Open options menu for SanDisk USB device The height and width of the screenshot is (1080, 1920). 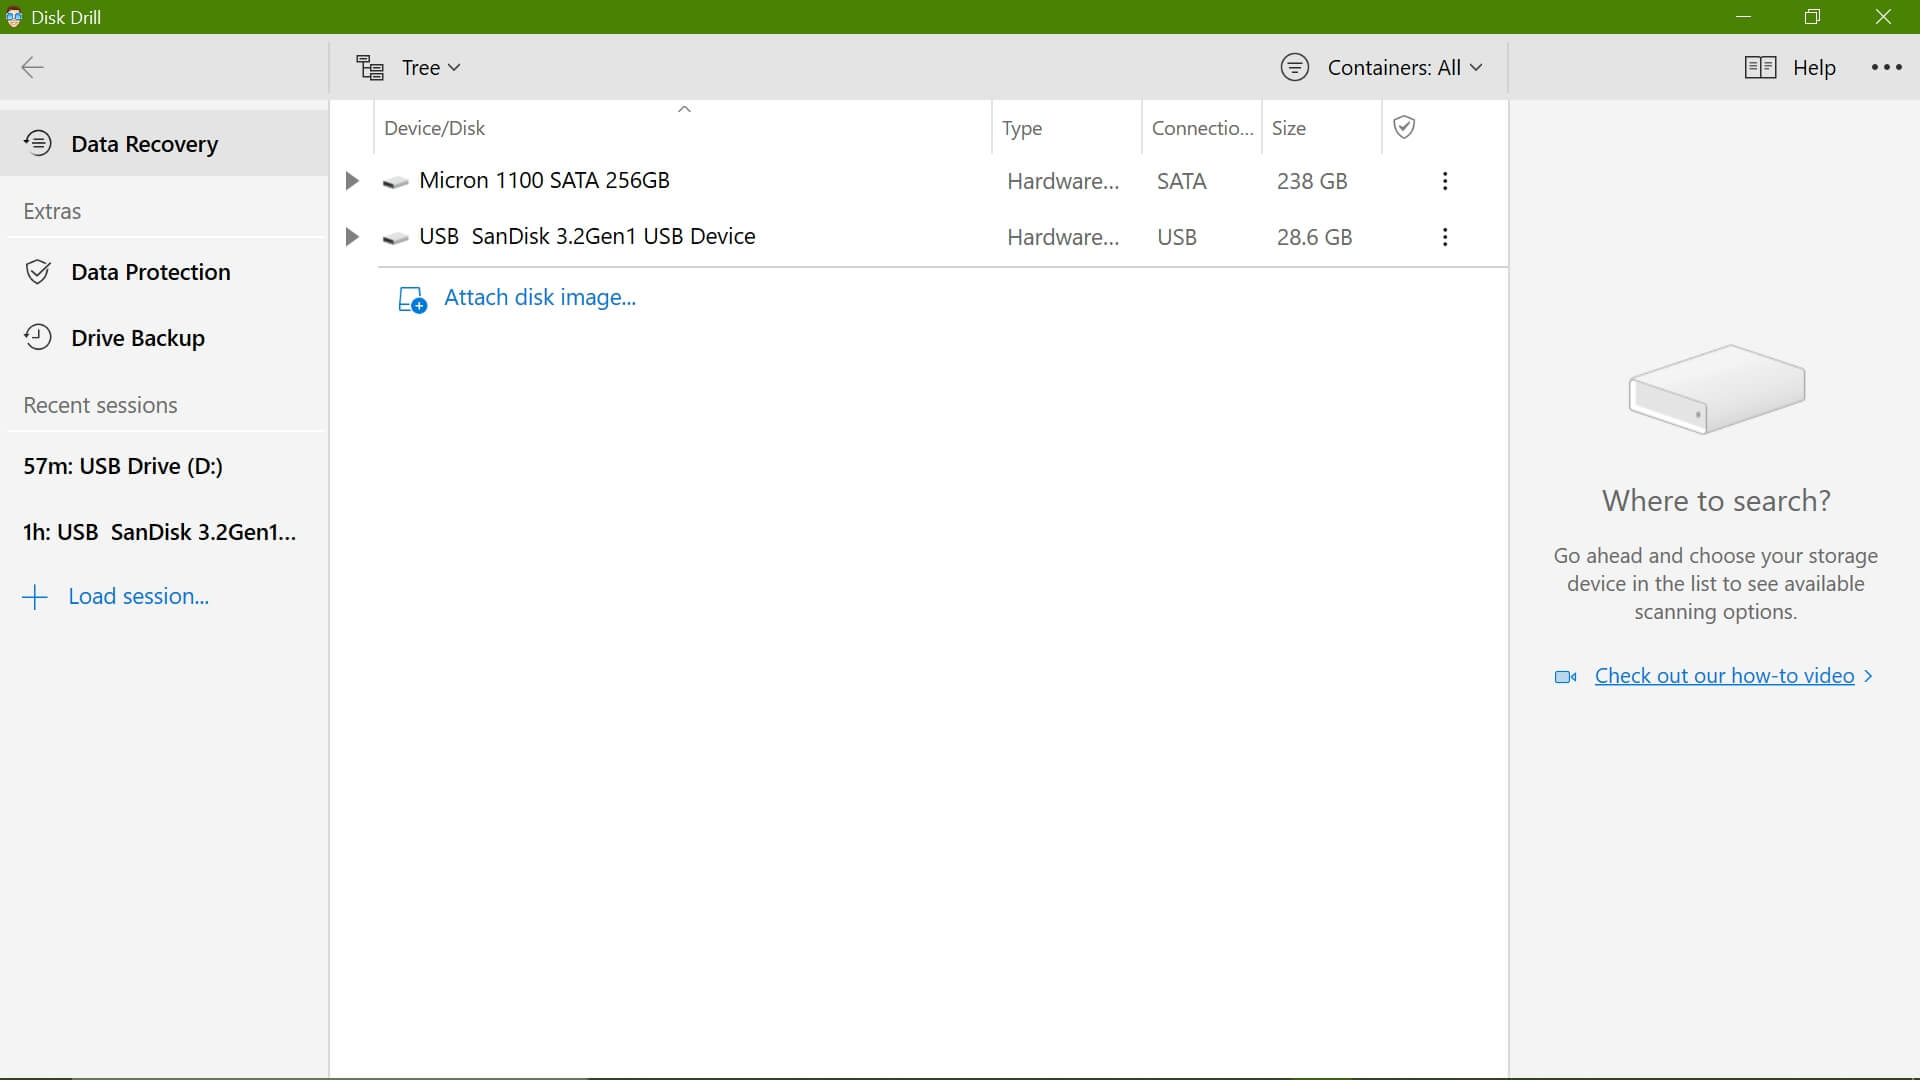coord(1444,237)
